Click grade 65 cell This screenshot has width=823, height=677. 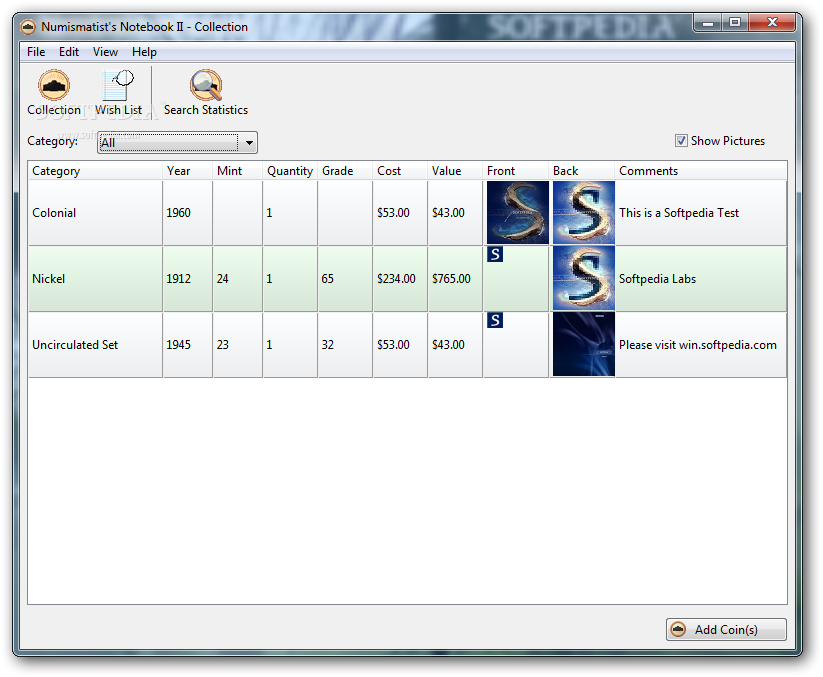coord(345,279)
